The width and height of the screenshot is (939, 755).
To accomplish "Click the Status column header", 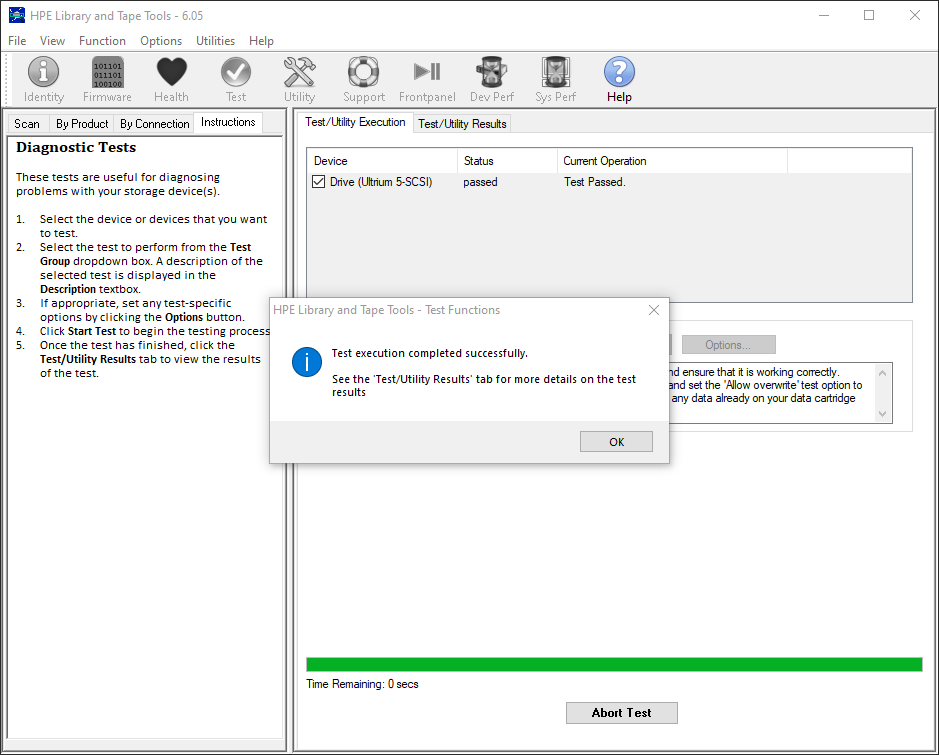I will tap(508, 161).
